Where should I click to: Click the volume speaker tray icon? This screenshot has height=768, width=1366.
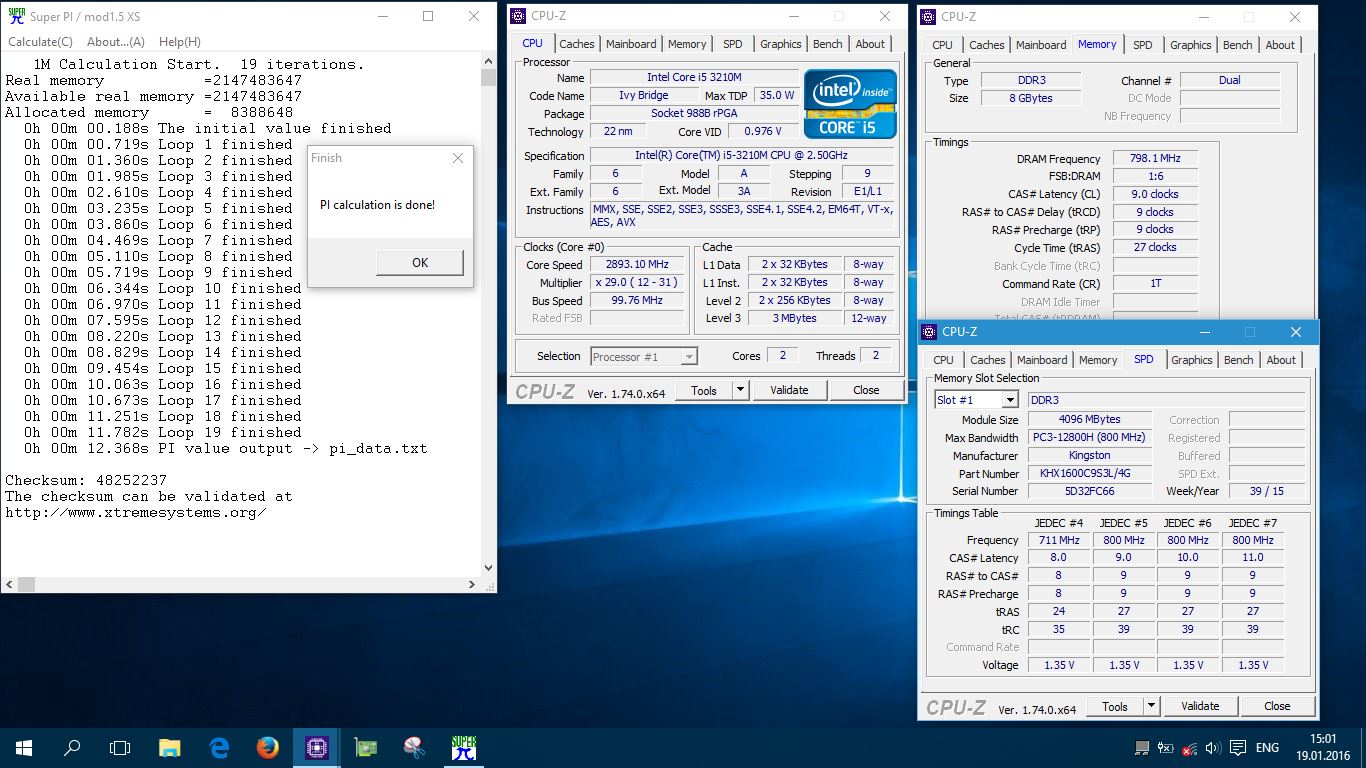pos(1212,748)
